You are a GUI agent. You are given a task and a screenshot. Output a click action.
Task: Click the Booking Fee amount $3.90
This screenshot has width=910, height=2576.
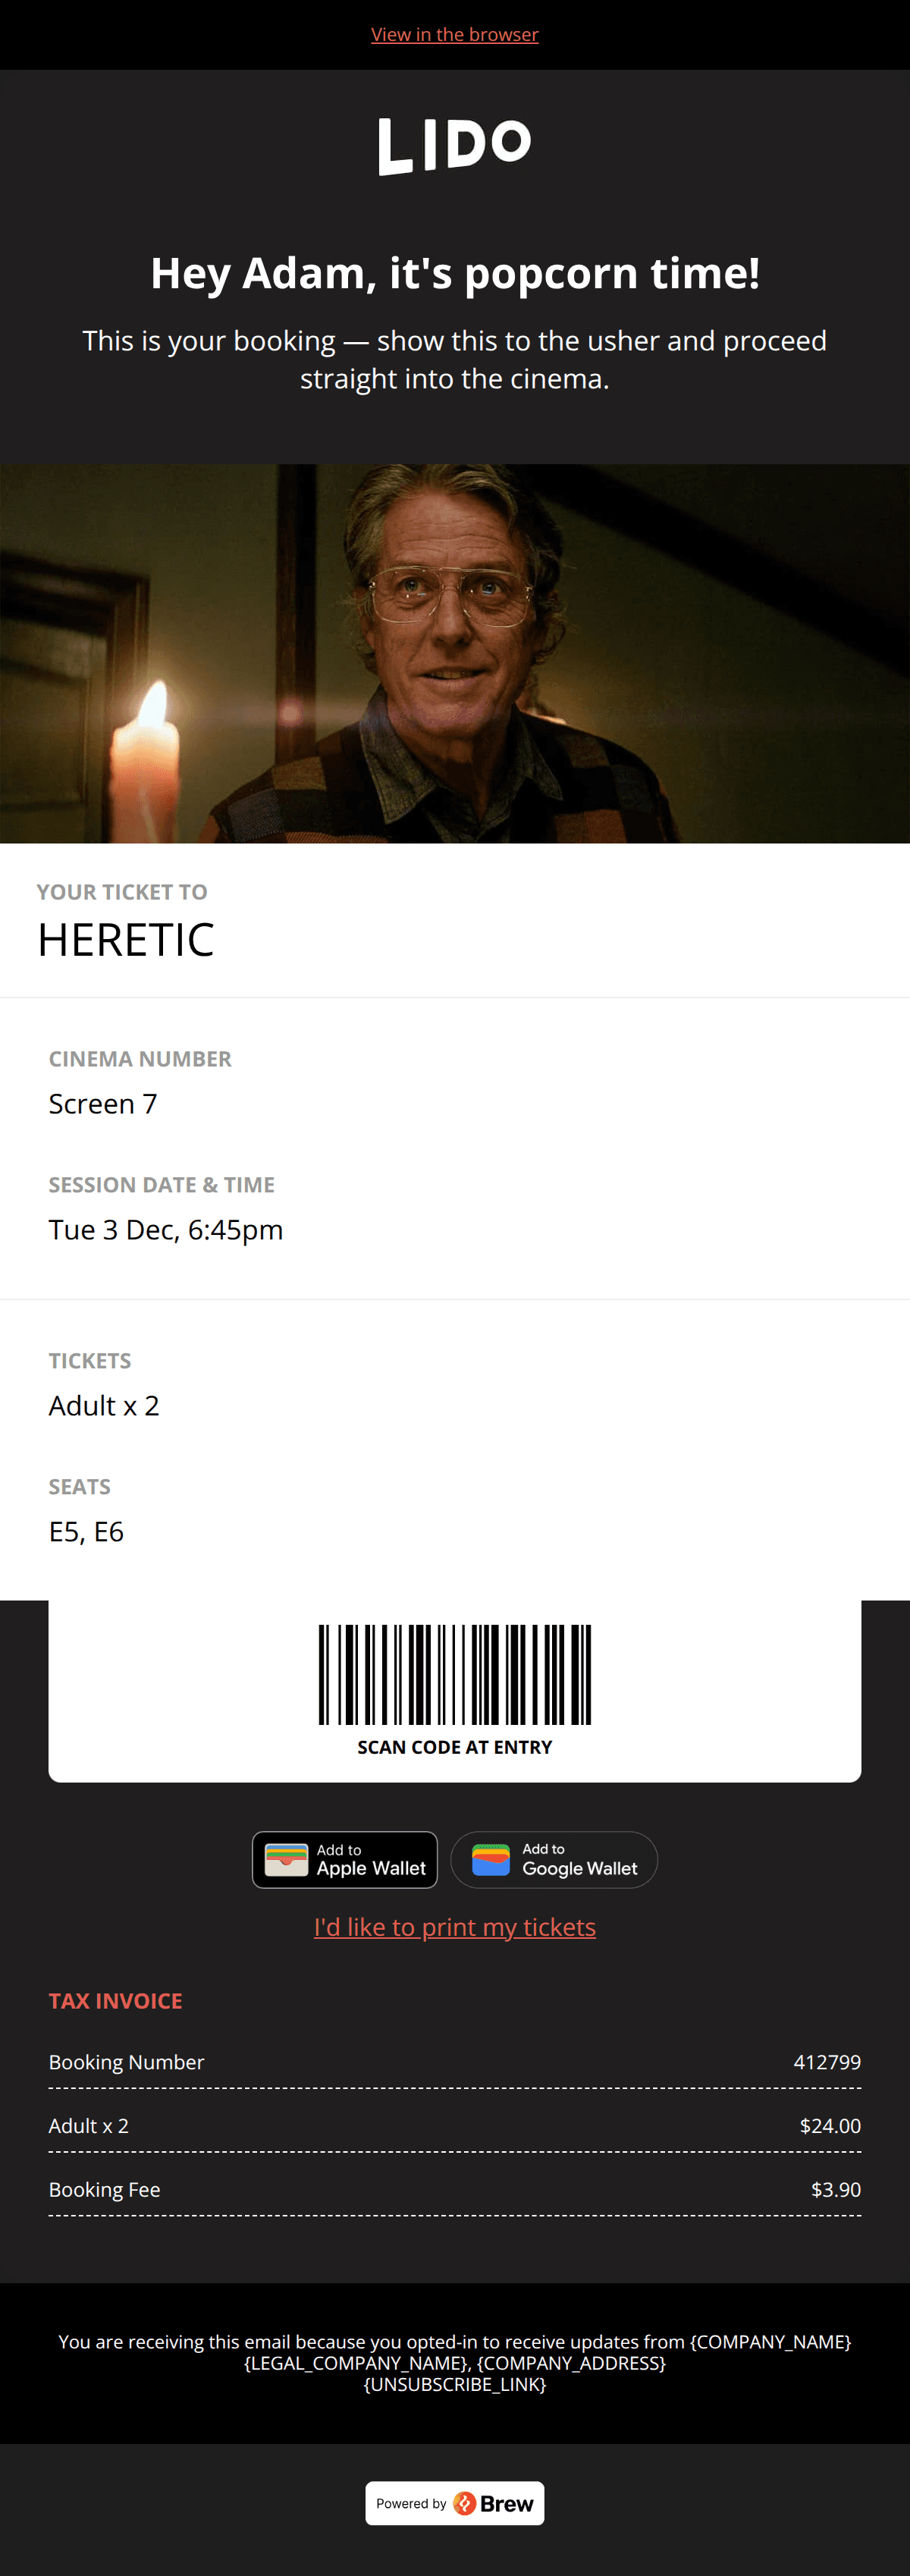point(835,2189)
